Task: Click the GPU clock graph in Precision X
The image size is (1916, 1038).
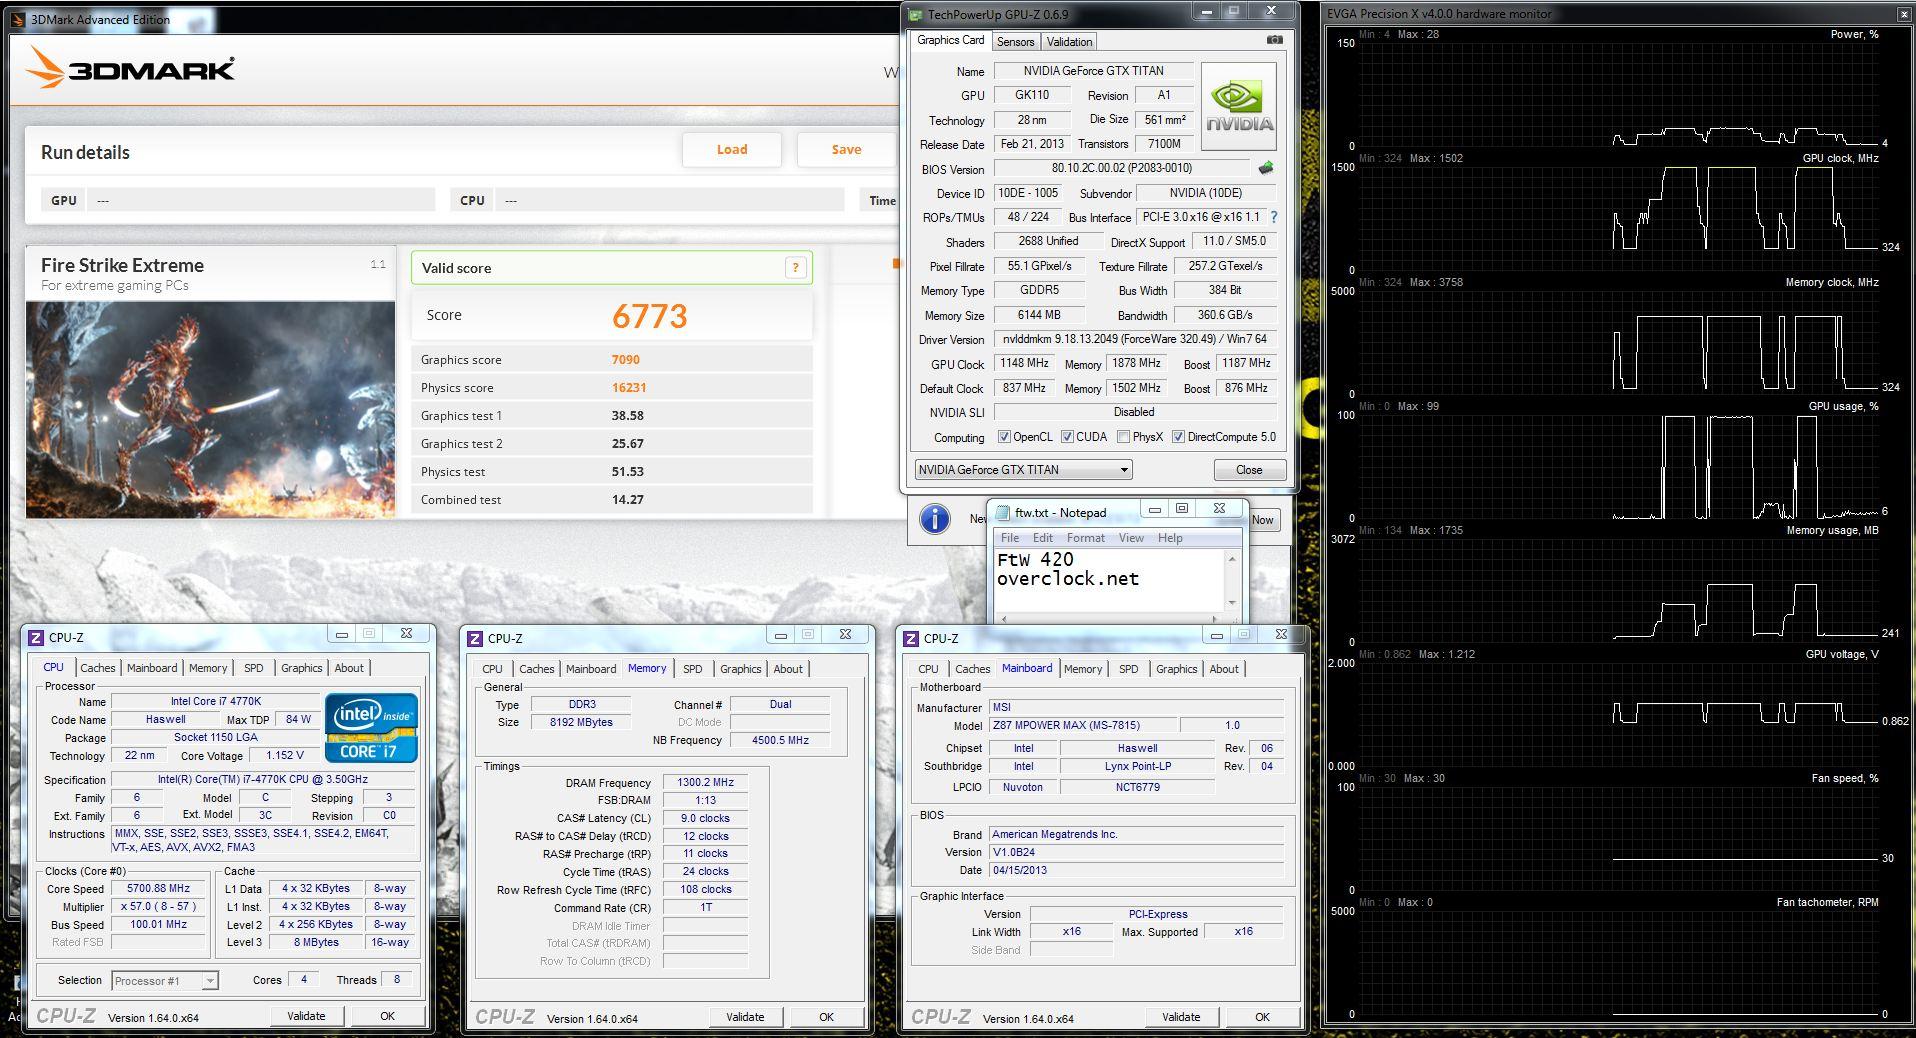Action: pyautogui.click(x=1617, y=217)
